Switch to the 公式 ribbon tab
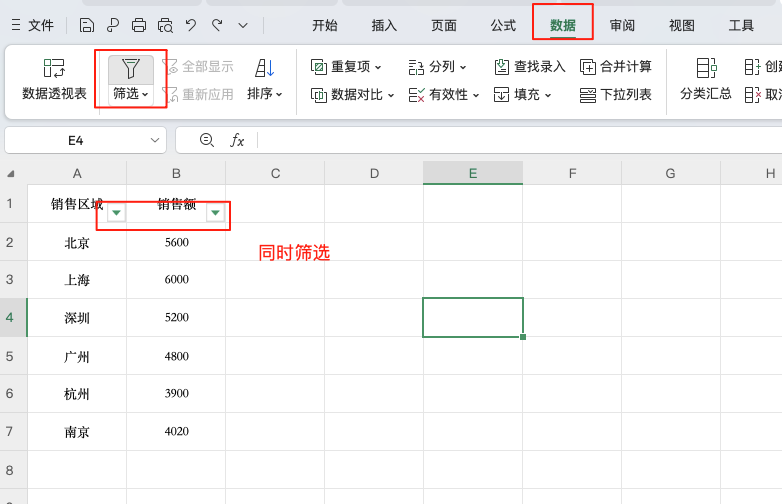The image size is (782, 504). coord(503,25)
